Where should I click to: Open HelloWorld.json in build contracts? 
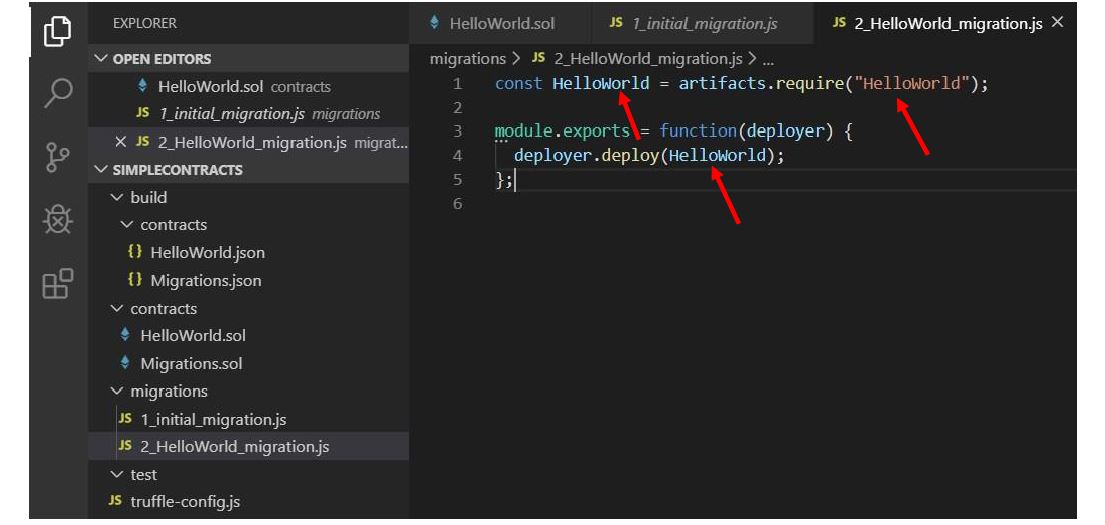point(207,252)
